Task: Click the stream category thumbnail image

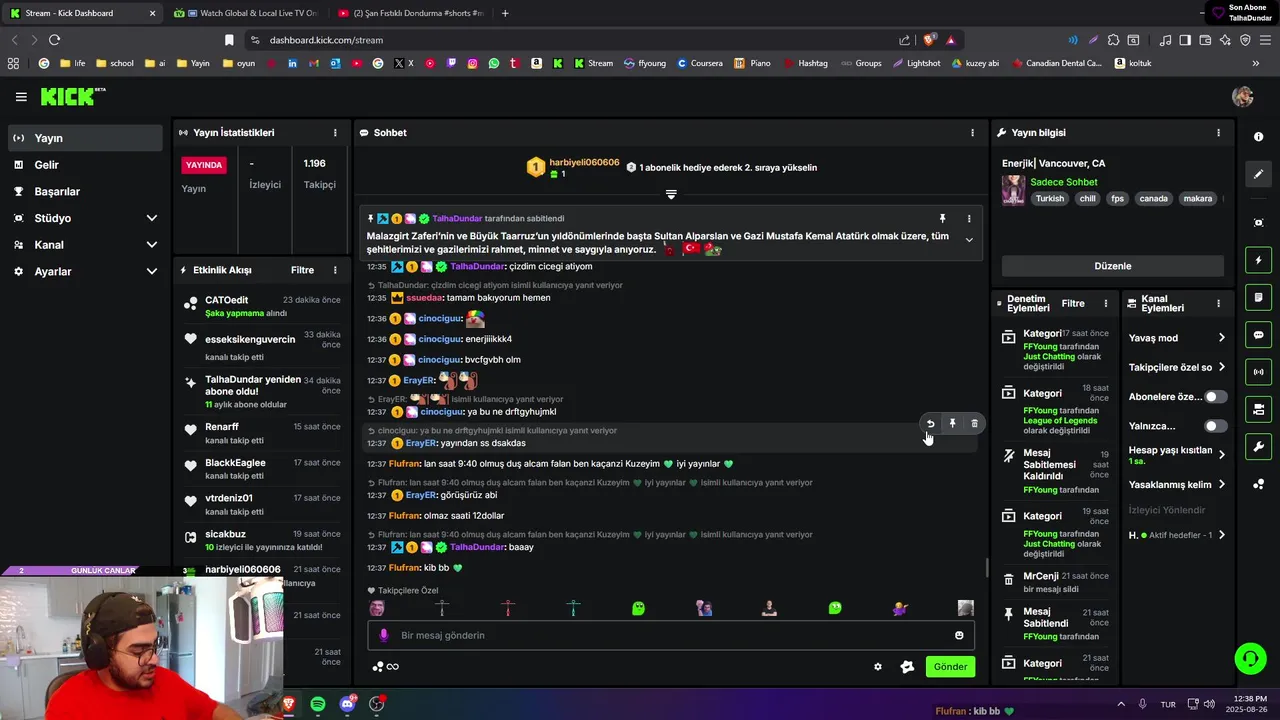Action: pos(1014,190)
